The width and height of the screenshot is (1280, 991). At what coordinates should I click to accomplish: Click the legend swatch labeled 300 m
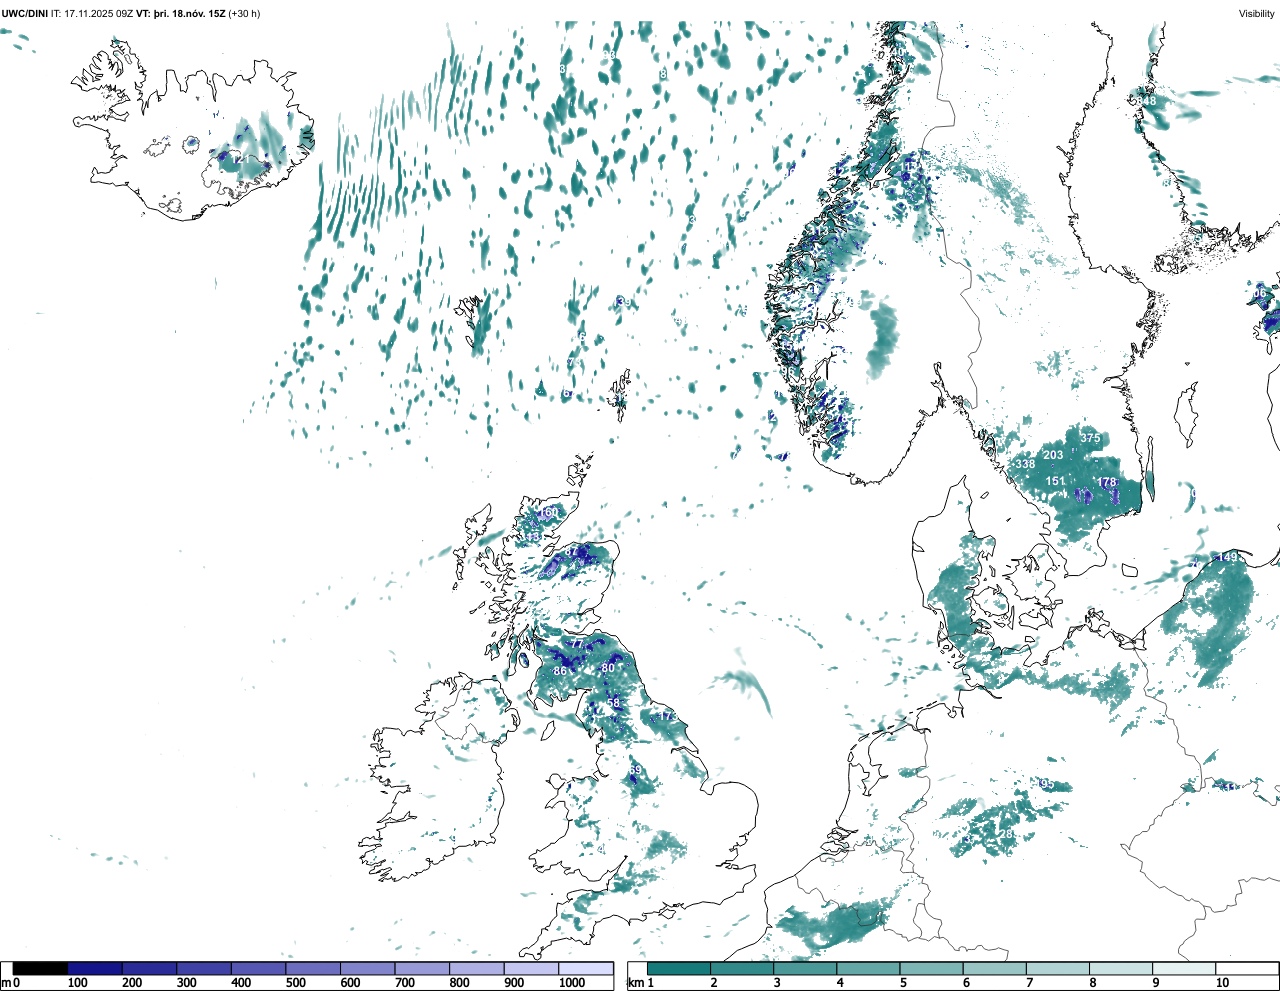pos(204,968)
